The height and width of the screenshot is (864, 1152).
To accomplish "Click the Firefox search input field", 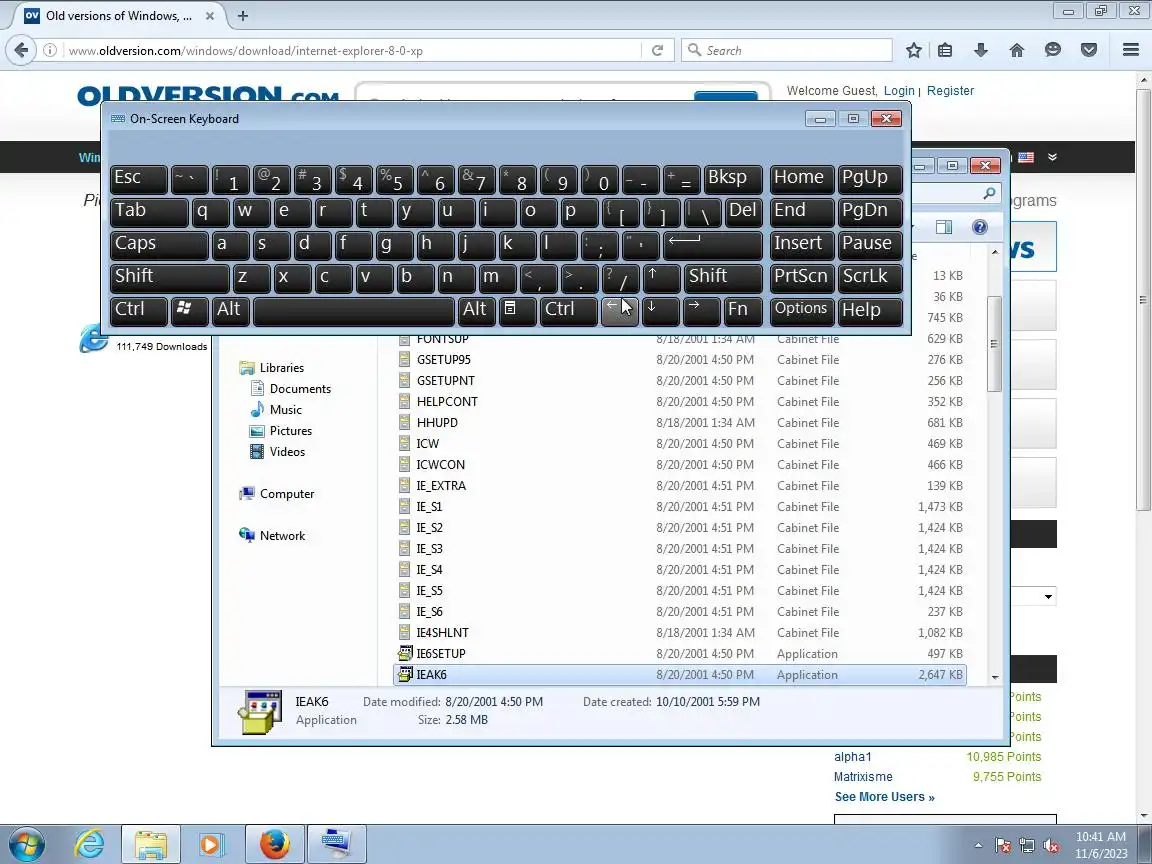I will pos(787,50).
